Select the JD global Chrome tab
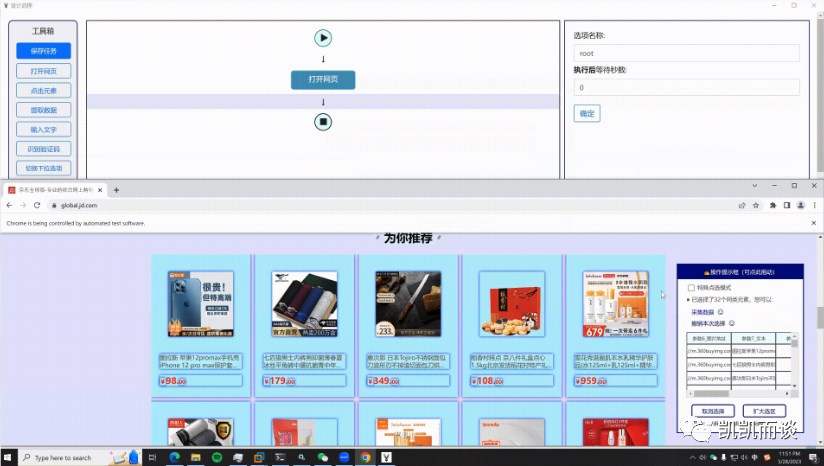The height and width of the screenshot is (466, 824). pyautogui.click(x=55, y=190)
